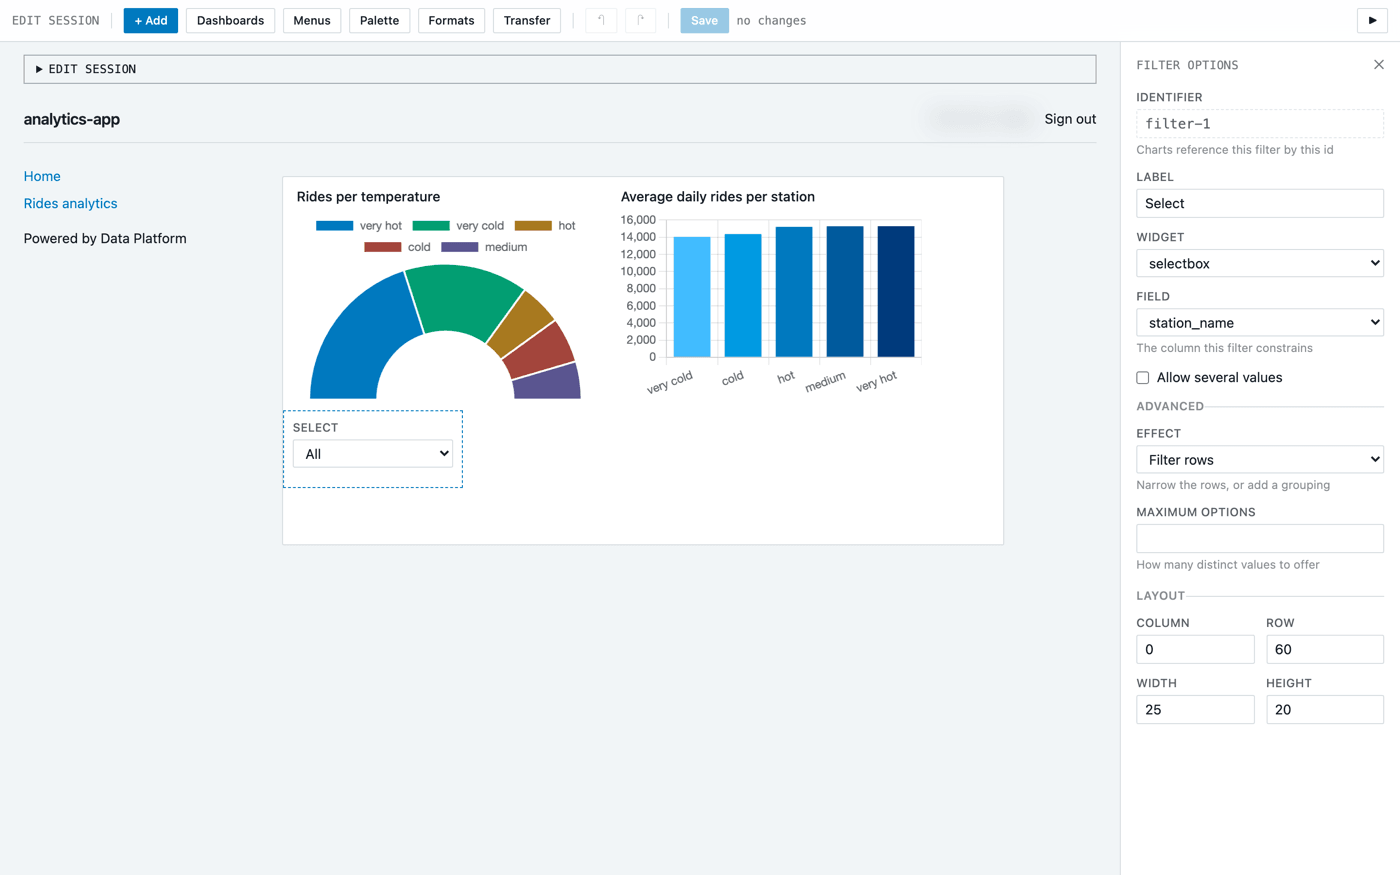Open the Rides analytics link

point(70,203)
